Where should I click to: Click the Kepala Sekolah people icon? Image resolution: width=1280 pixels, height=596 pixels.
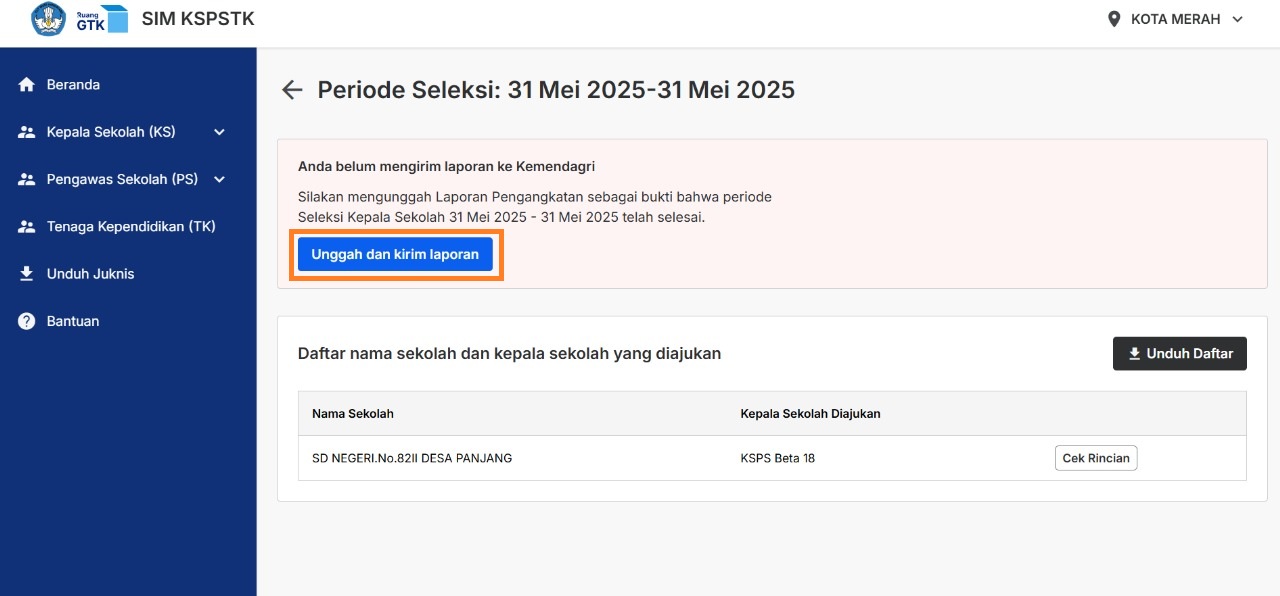tap(27, 132)
